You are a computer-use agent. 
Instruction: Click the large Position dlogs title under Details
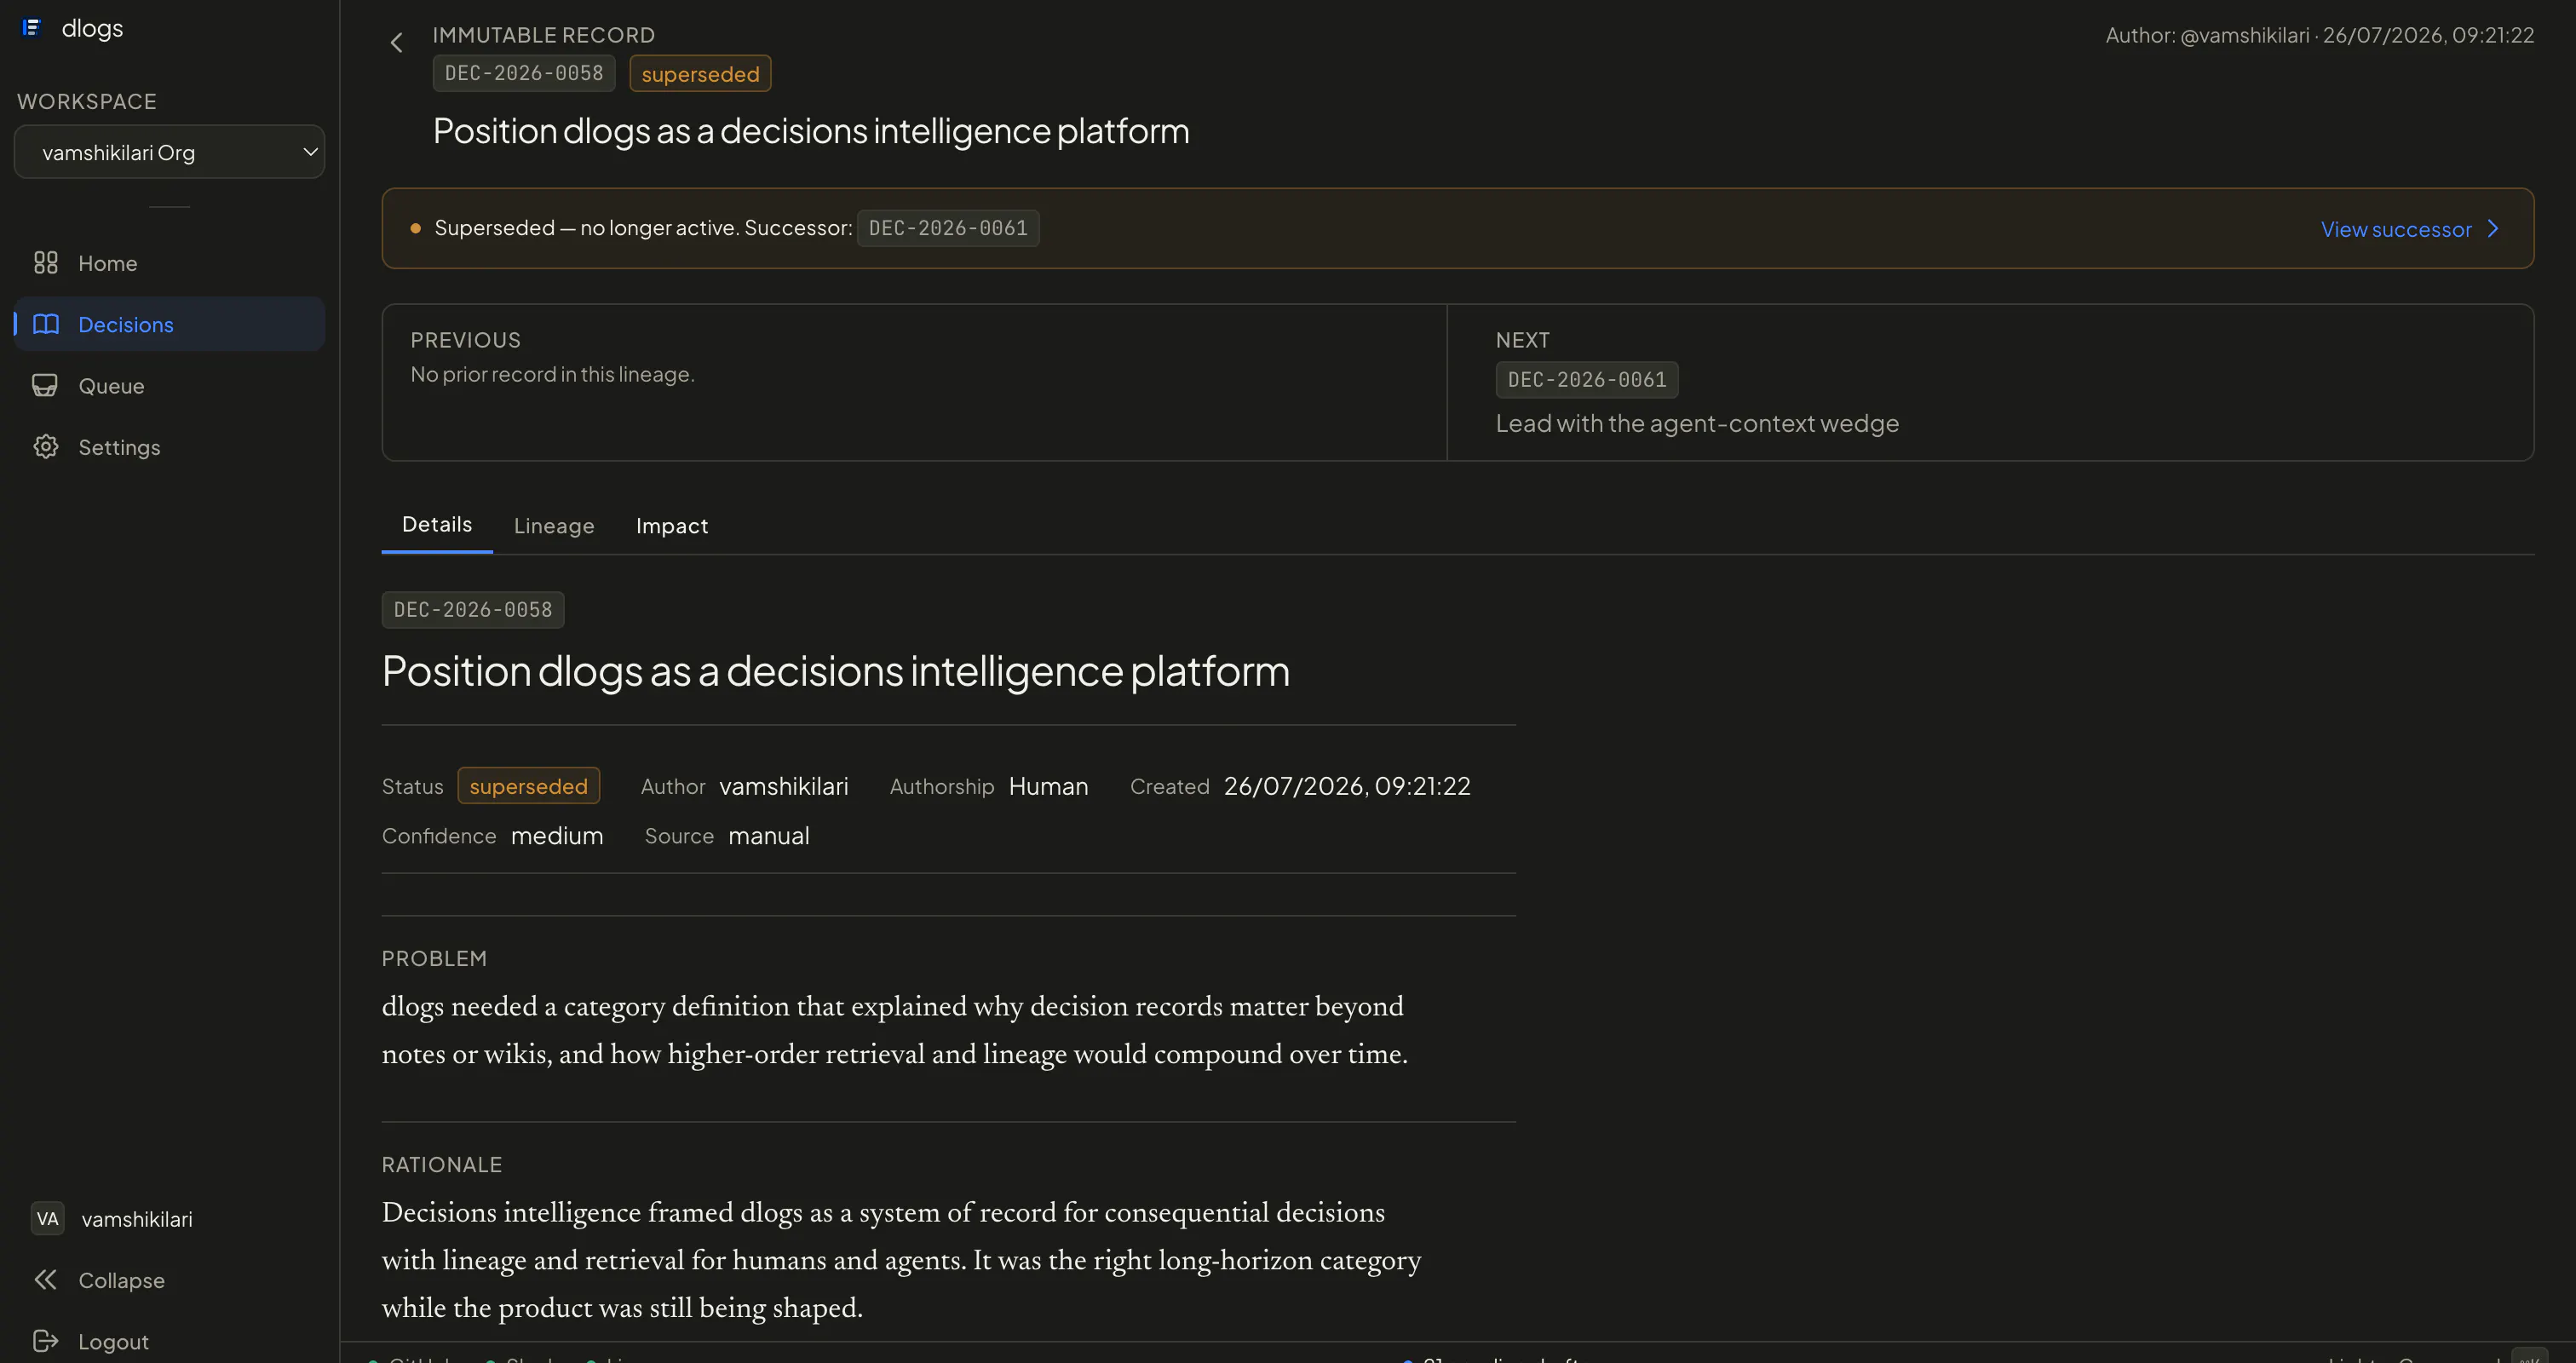pos(836,671)
